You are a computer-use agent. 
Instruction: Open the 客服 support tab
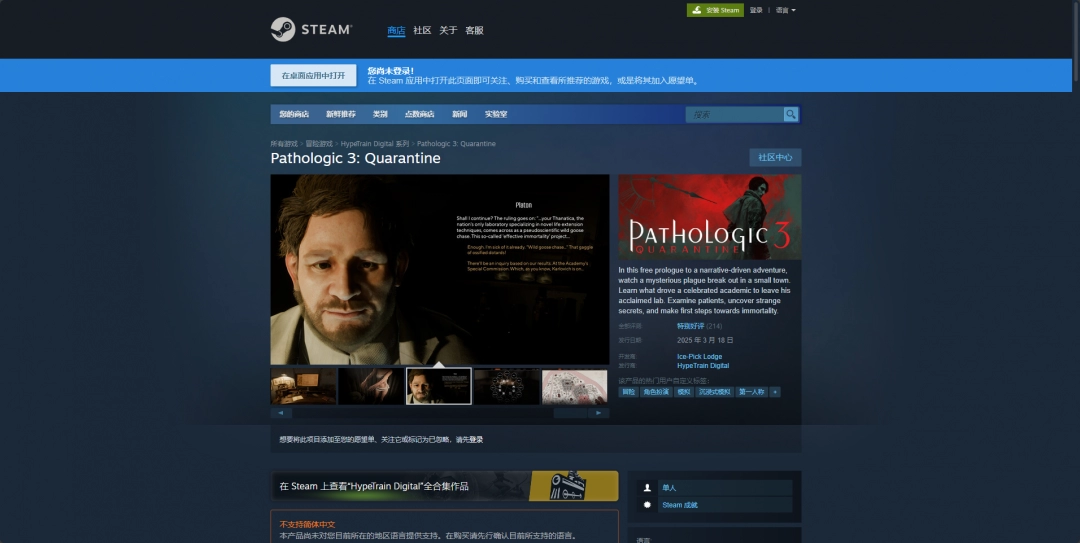pyautogui.click(x=474, y=30)
